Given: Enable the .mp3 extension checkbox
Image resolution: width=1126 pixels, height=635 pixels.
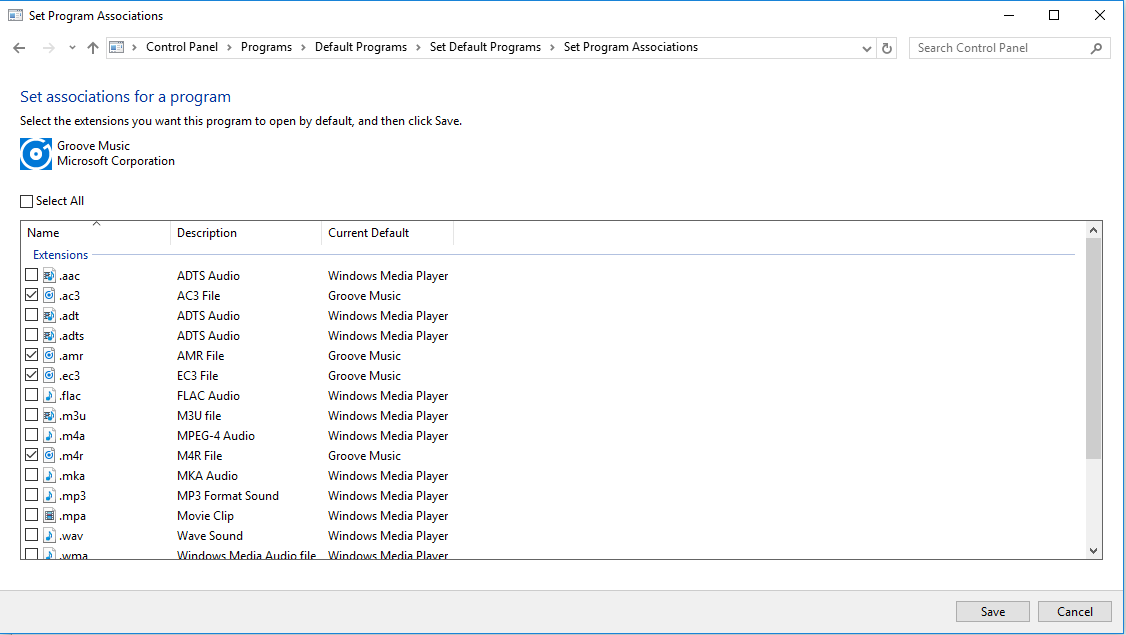Looking at the screenshot, I should point(32,495).
